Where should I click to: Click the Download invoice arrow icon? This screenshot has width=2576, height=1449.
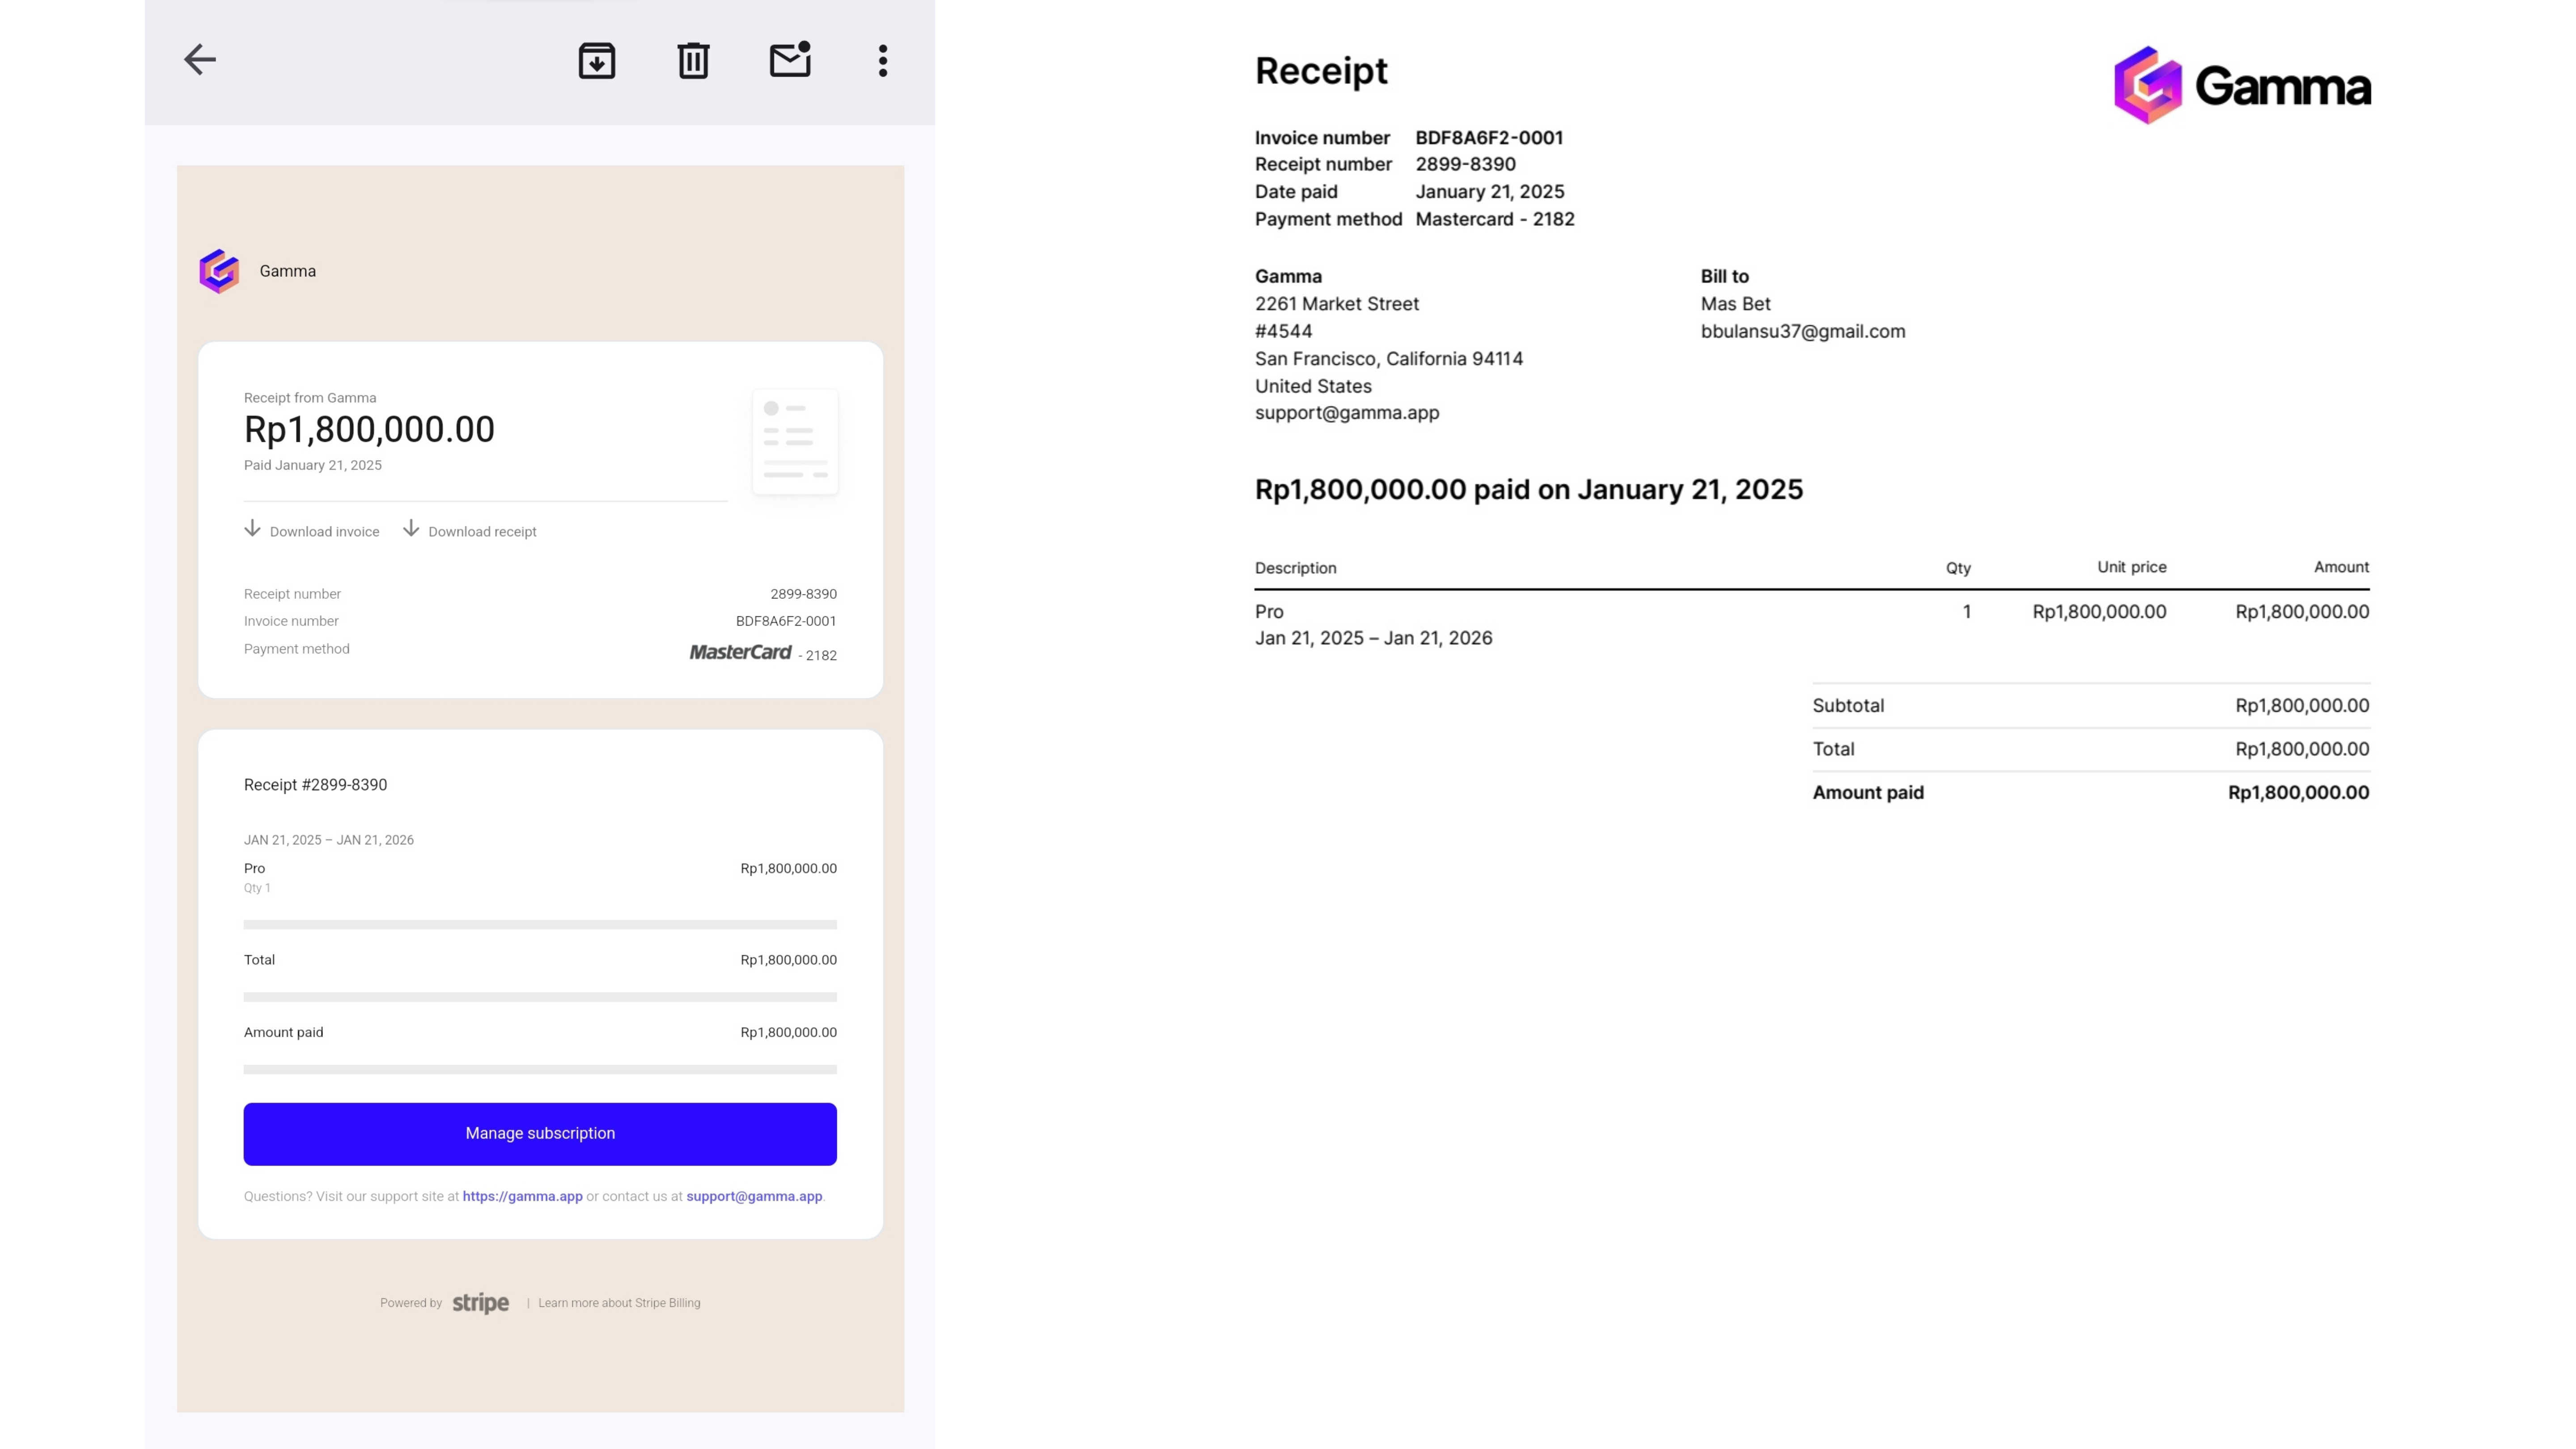[x=252, y=529]
